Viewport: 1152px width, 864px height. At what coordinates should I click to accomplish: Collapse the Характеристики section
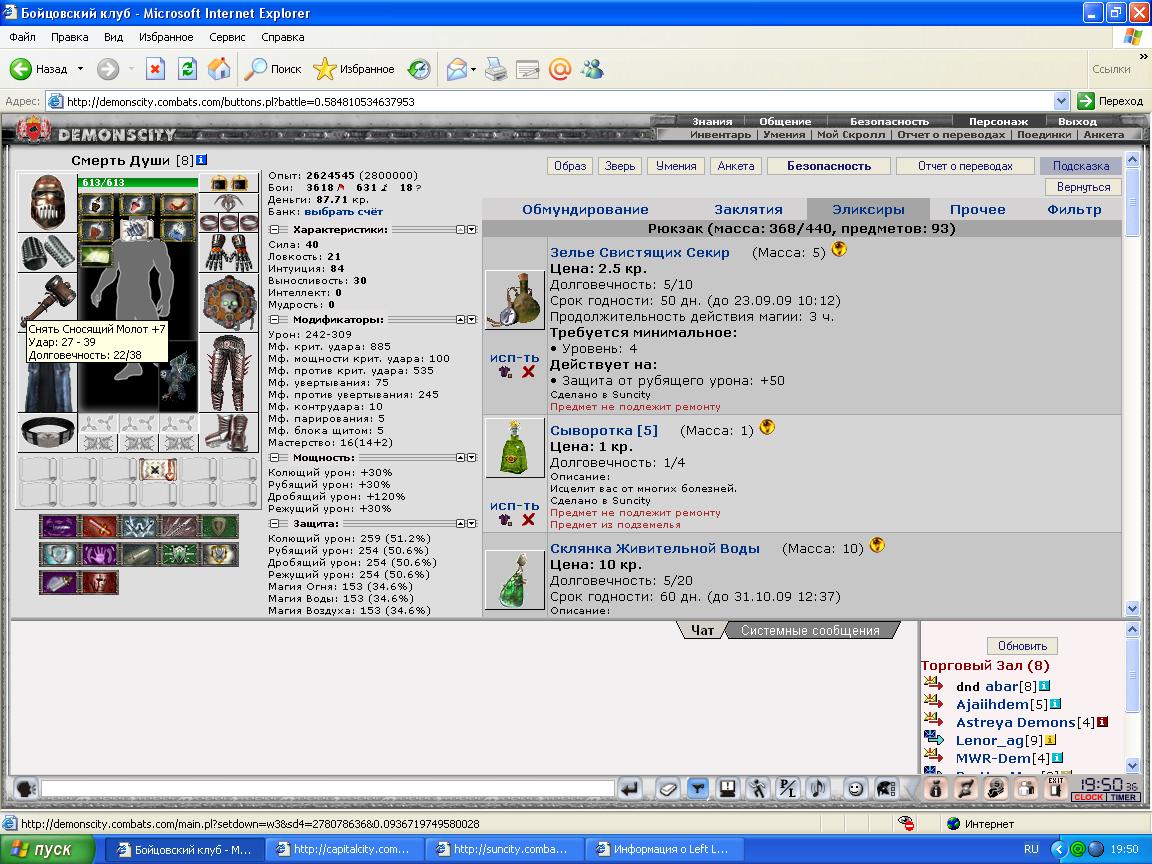[x=275, y=230]
